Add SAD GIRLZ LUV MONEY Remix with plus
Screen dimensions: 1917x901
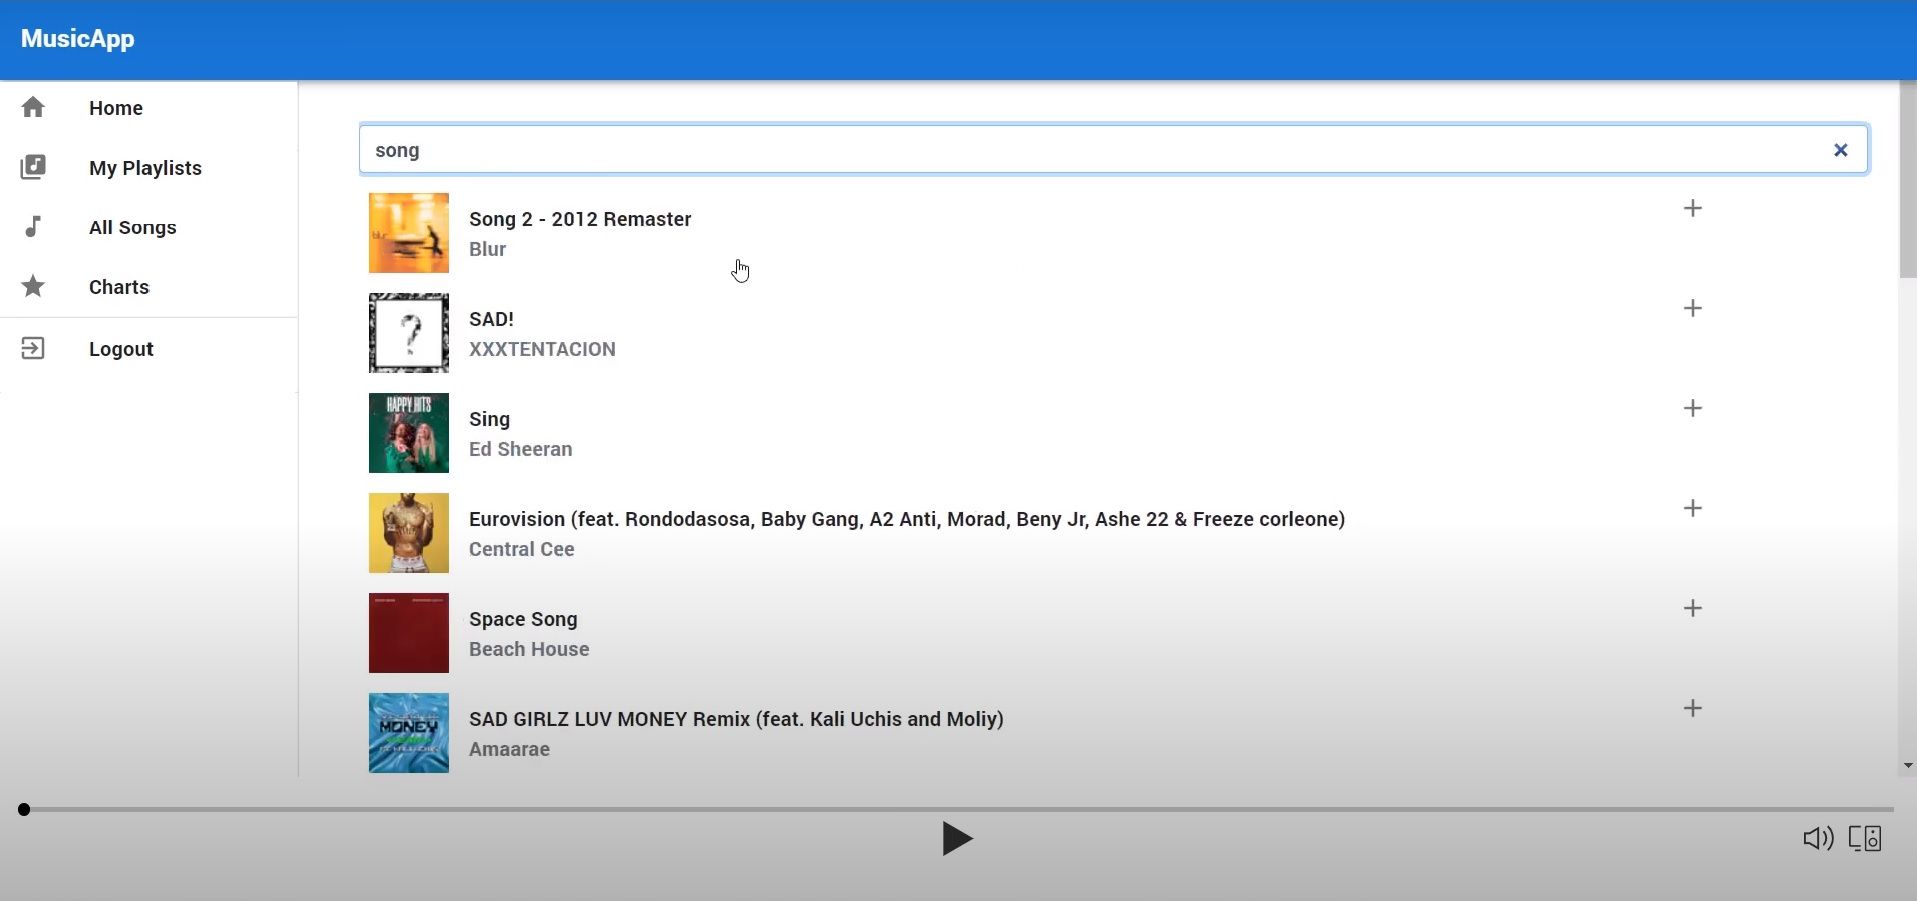(1692, 708)
